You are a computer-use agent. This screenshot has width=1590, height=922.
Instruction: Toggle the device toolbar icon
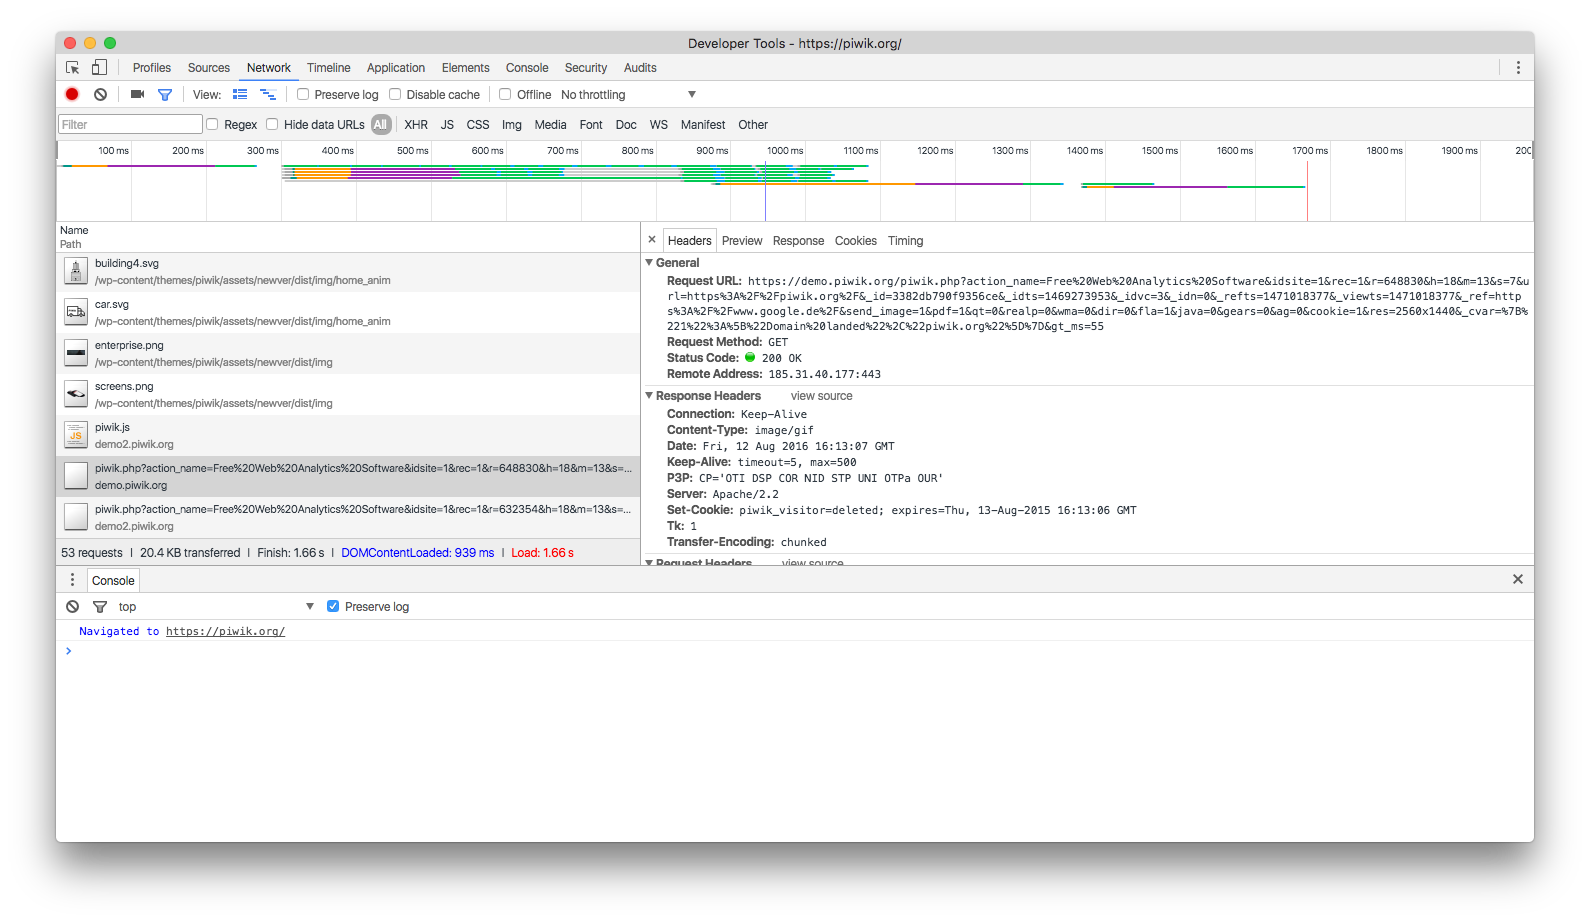99,68
